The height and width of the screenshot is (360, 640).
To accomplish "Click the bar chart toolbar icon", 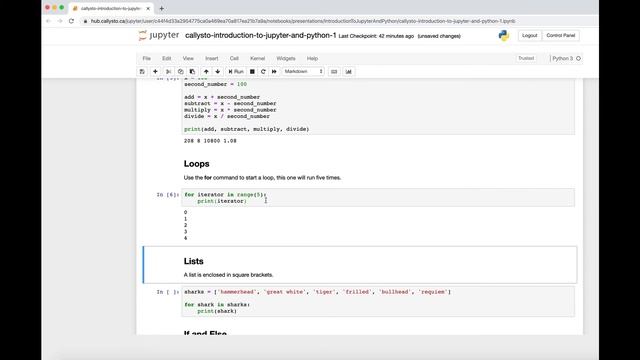I will [x=349, y=71].
